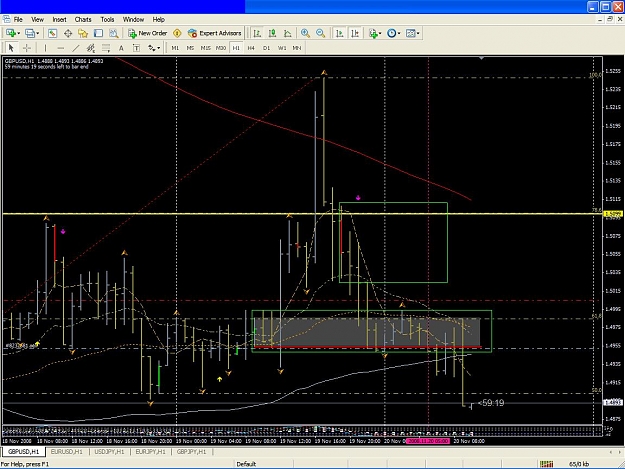Open the Help menu
The width and height of the screenshot is (625, 469).
pyautogui.click(x=159, y=20)
